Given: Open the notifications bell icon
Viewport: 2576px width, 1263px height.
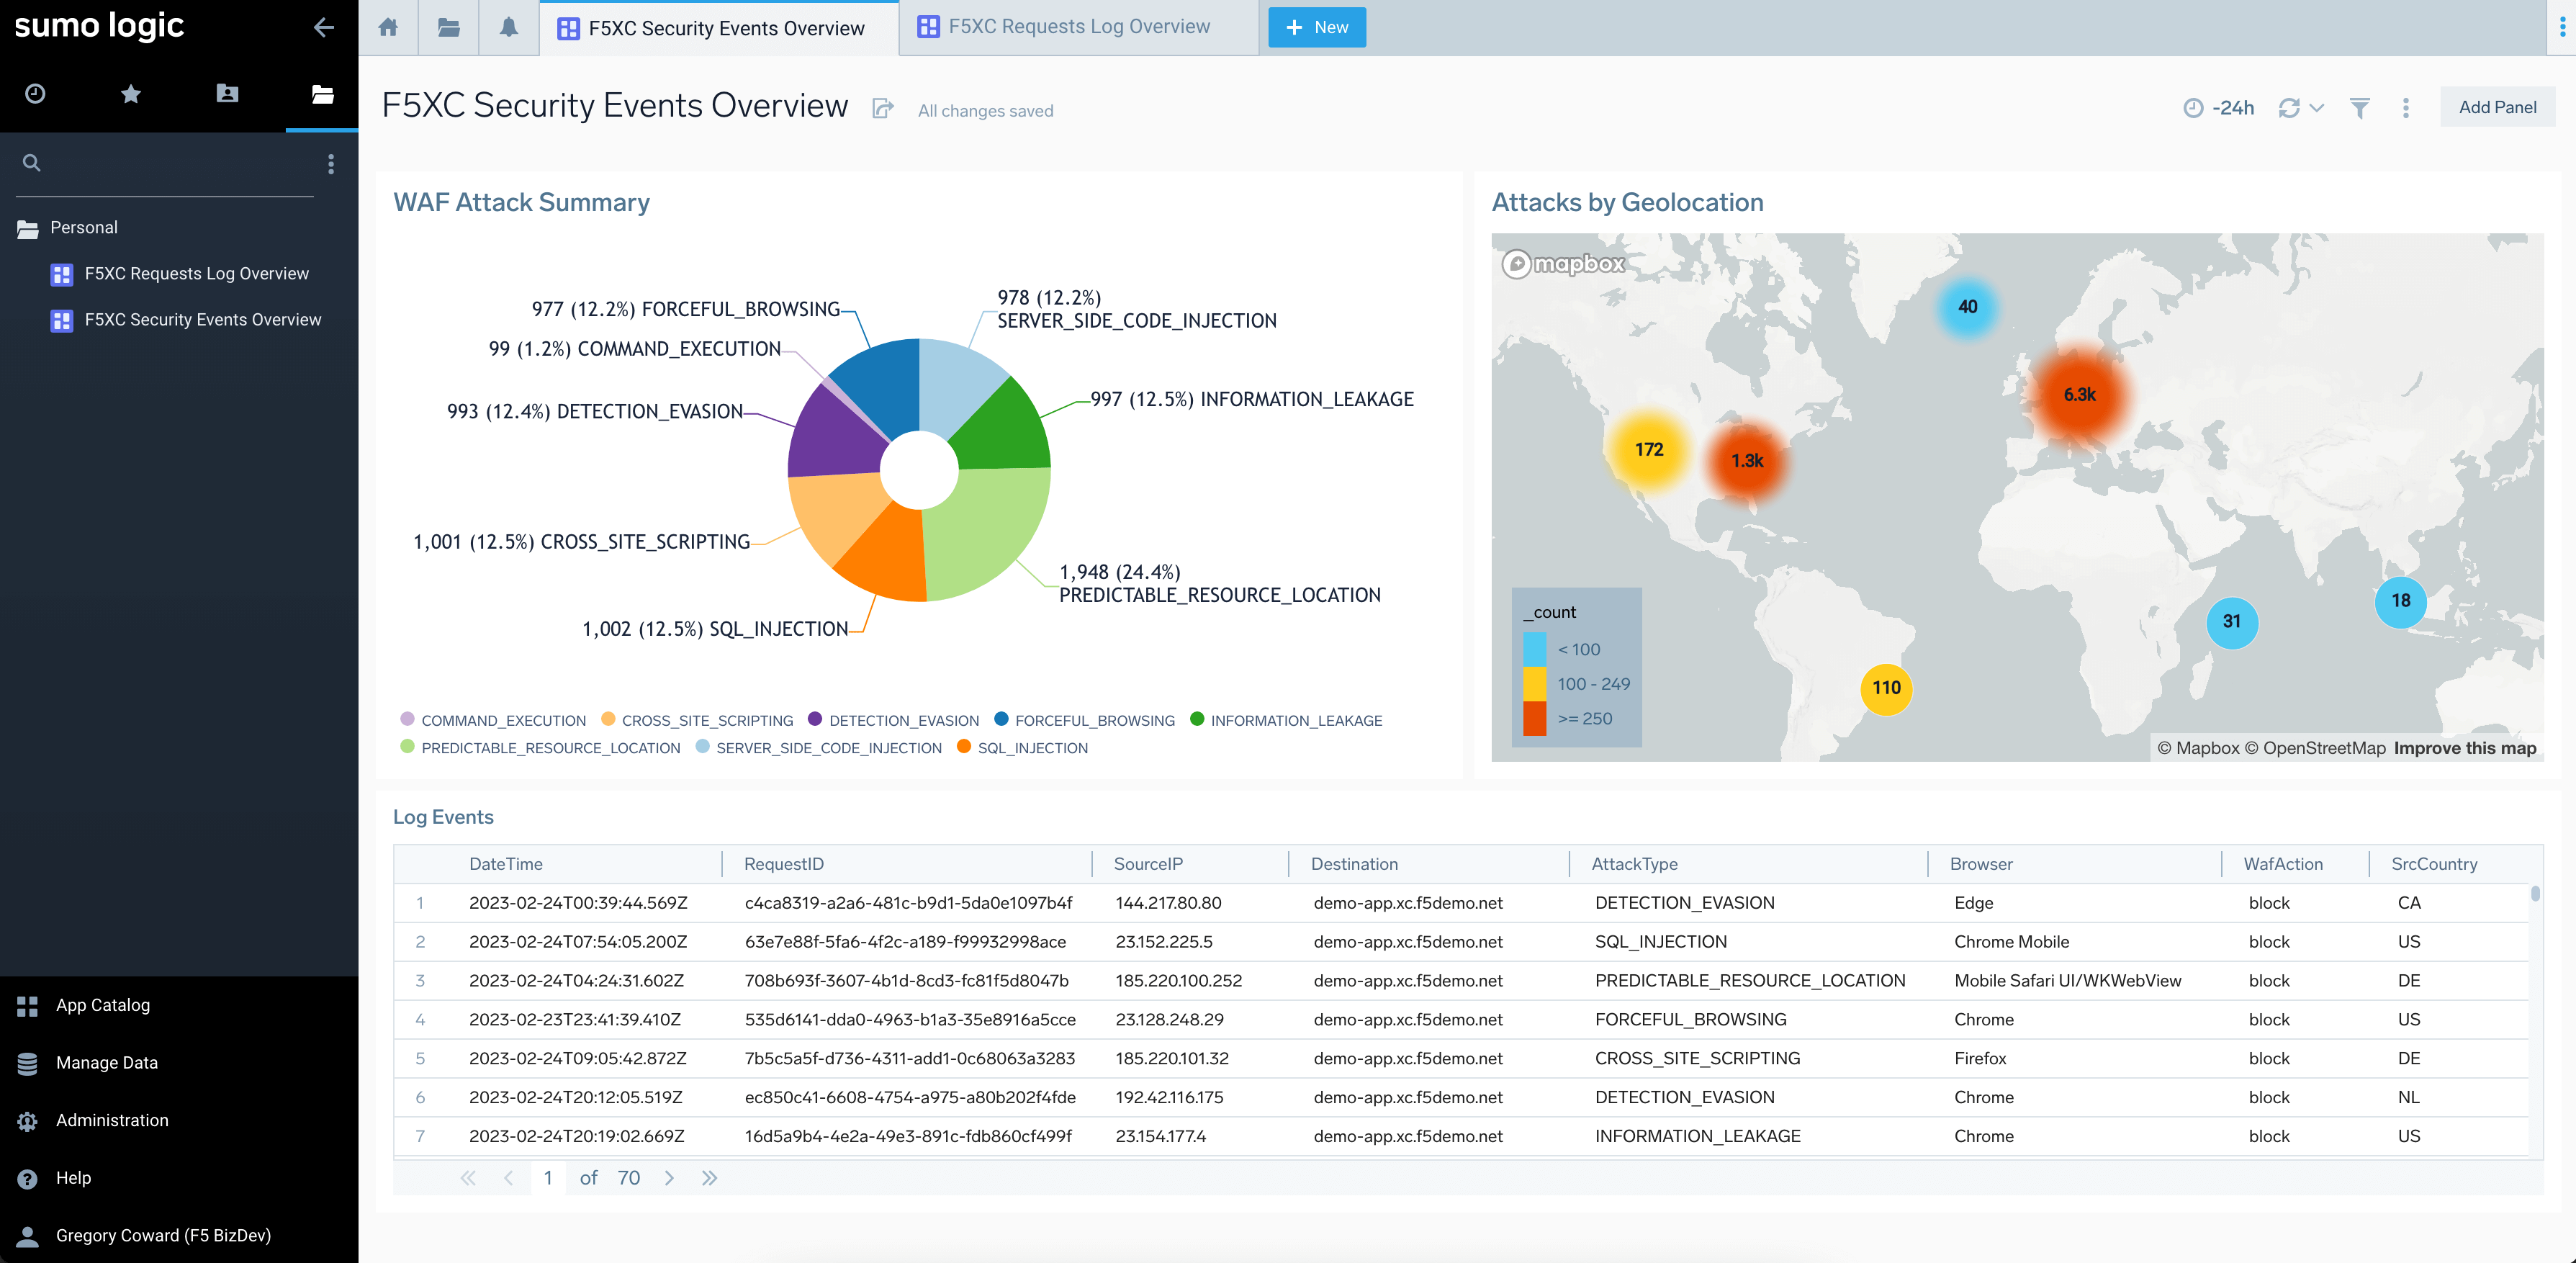Looking at the screenshot, I should (508, 27).
